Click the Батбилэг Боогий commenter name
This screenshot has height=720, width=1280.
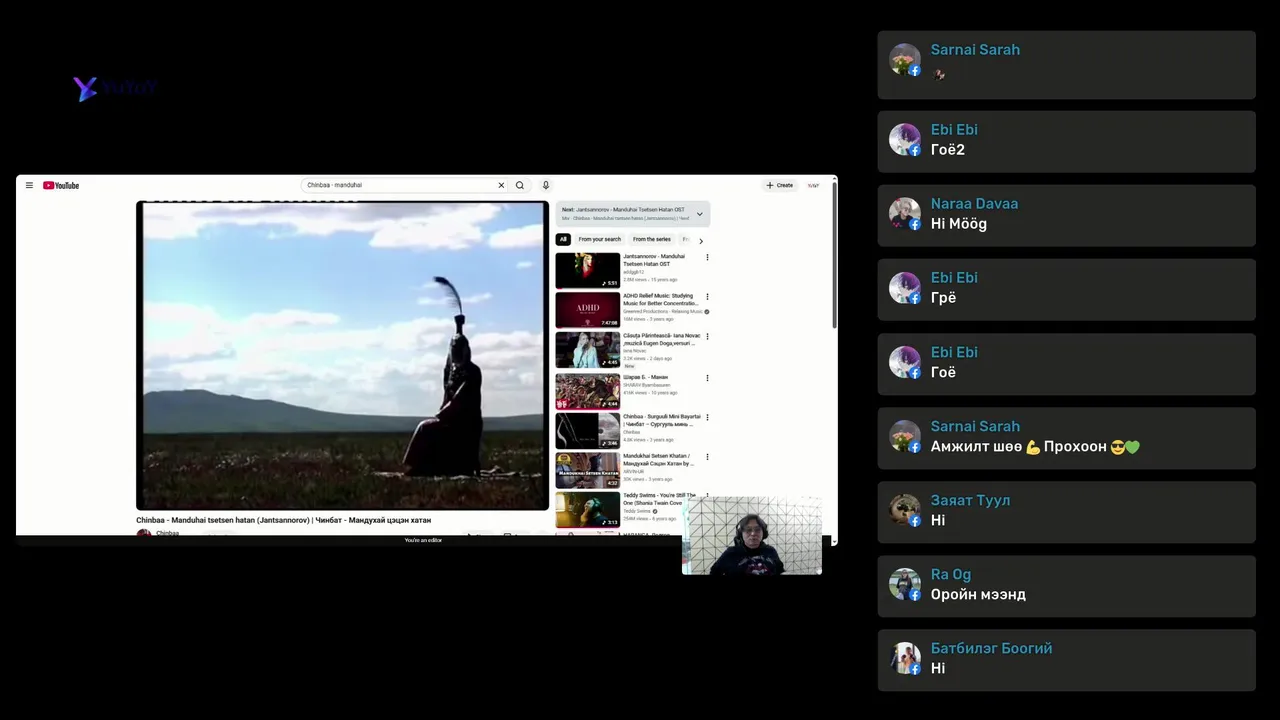991,648
